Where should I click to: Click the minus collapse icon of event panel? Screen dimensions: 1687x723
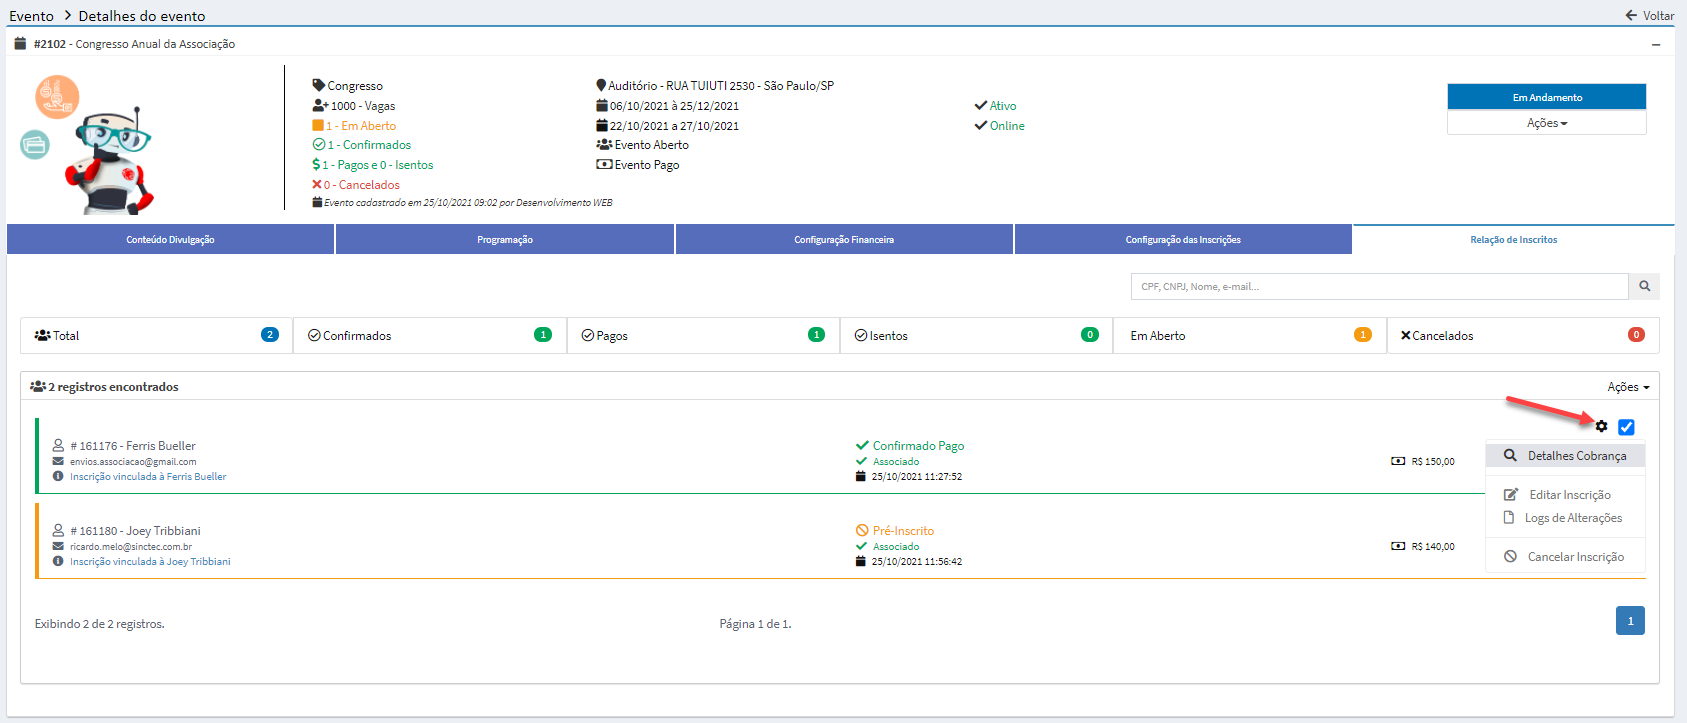click(1656, 45)
